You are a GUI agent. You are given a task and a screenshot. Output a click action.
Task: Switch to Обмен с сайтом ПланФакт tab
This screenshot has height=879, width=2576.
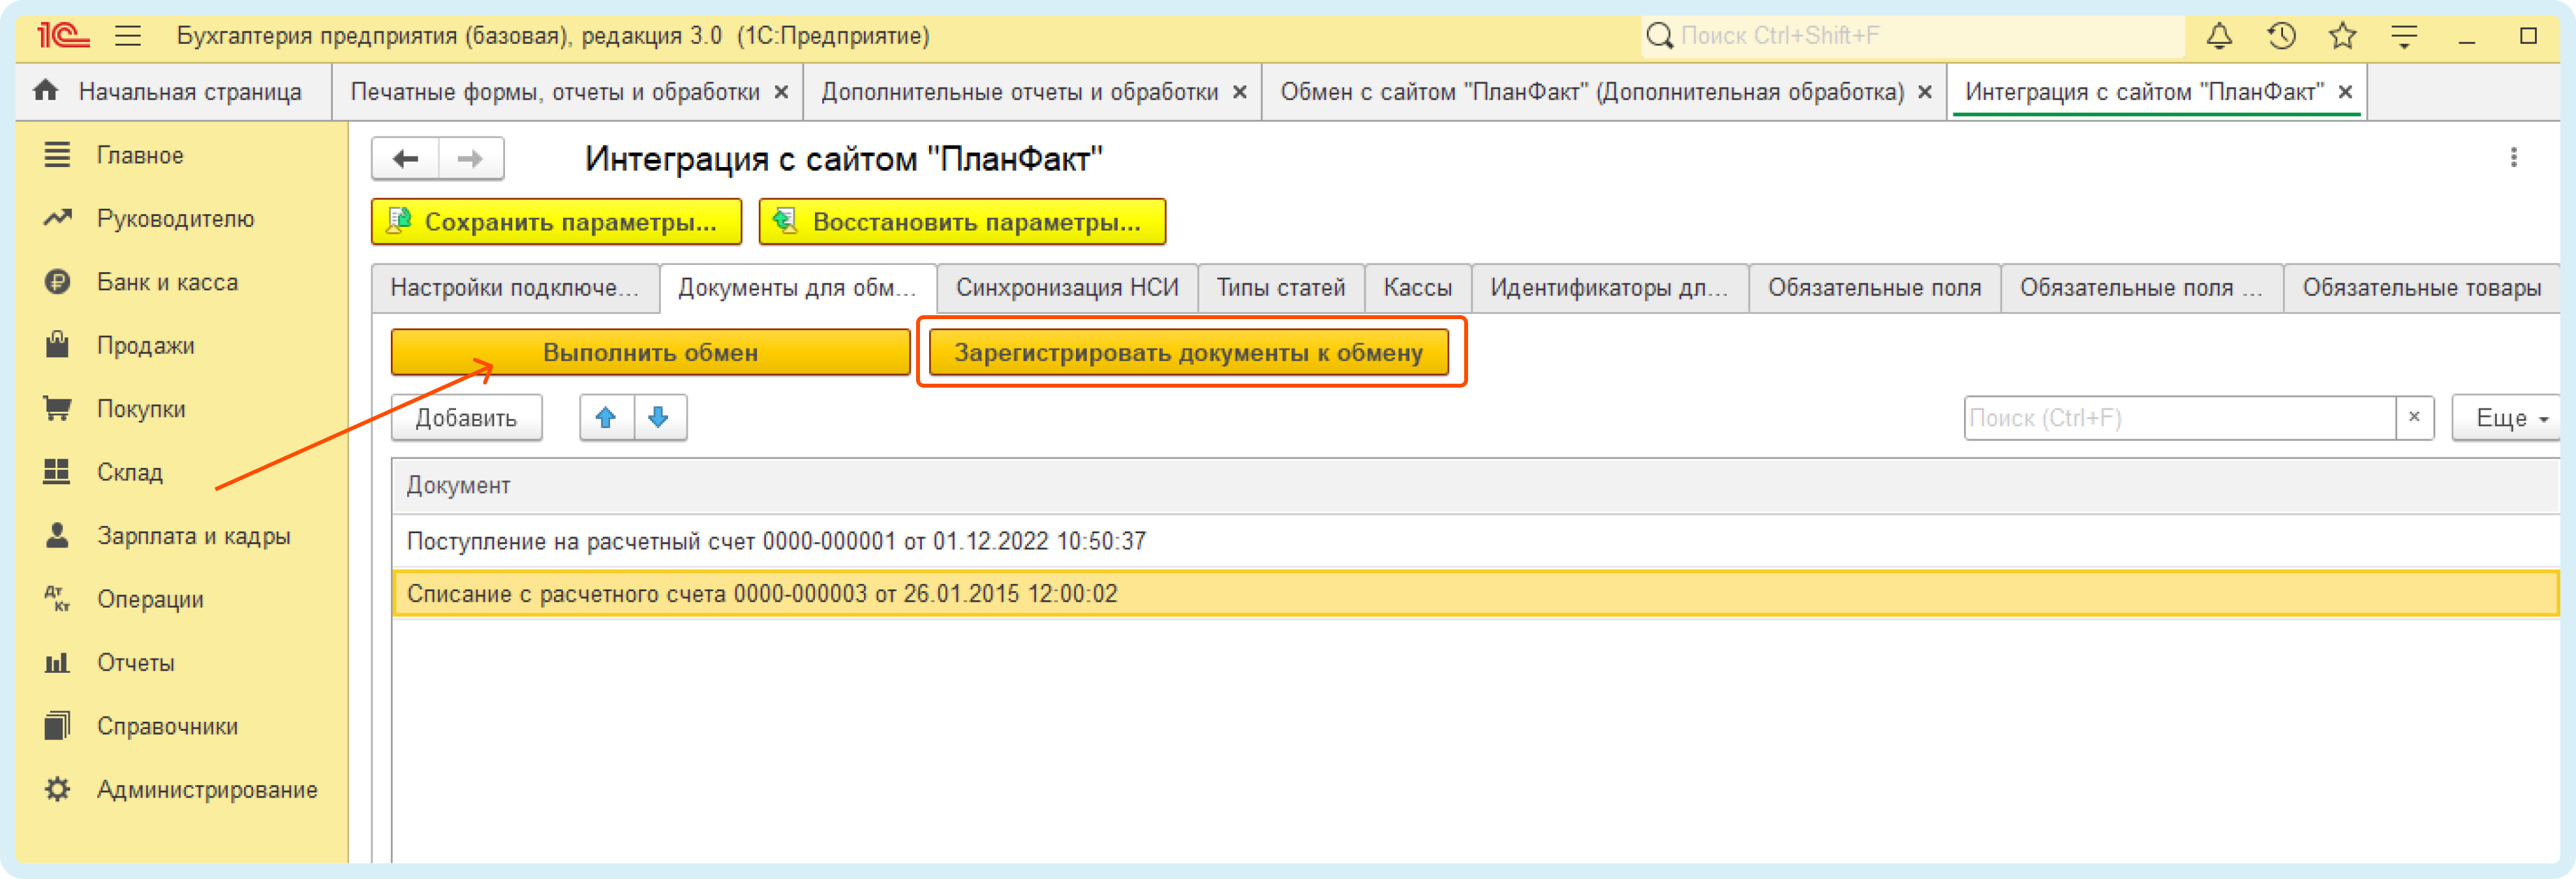[x=1592, y=92]
